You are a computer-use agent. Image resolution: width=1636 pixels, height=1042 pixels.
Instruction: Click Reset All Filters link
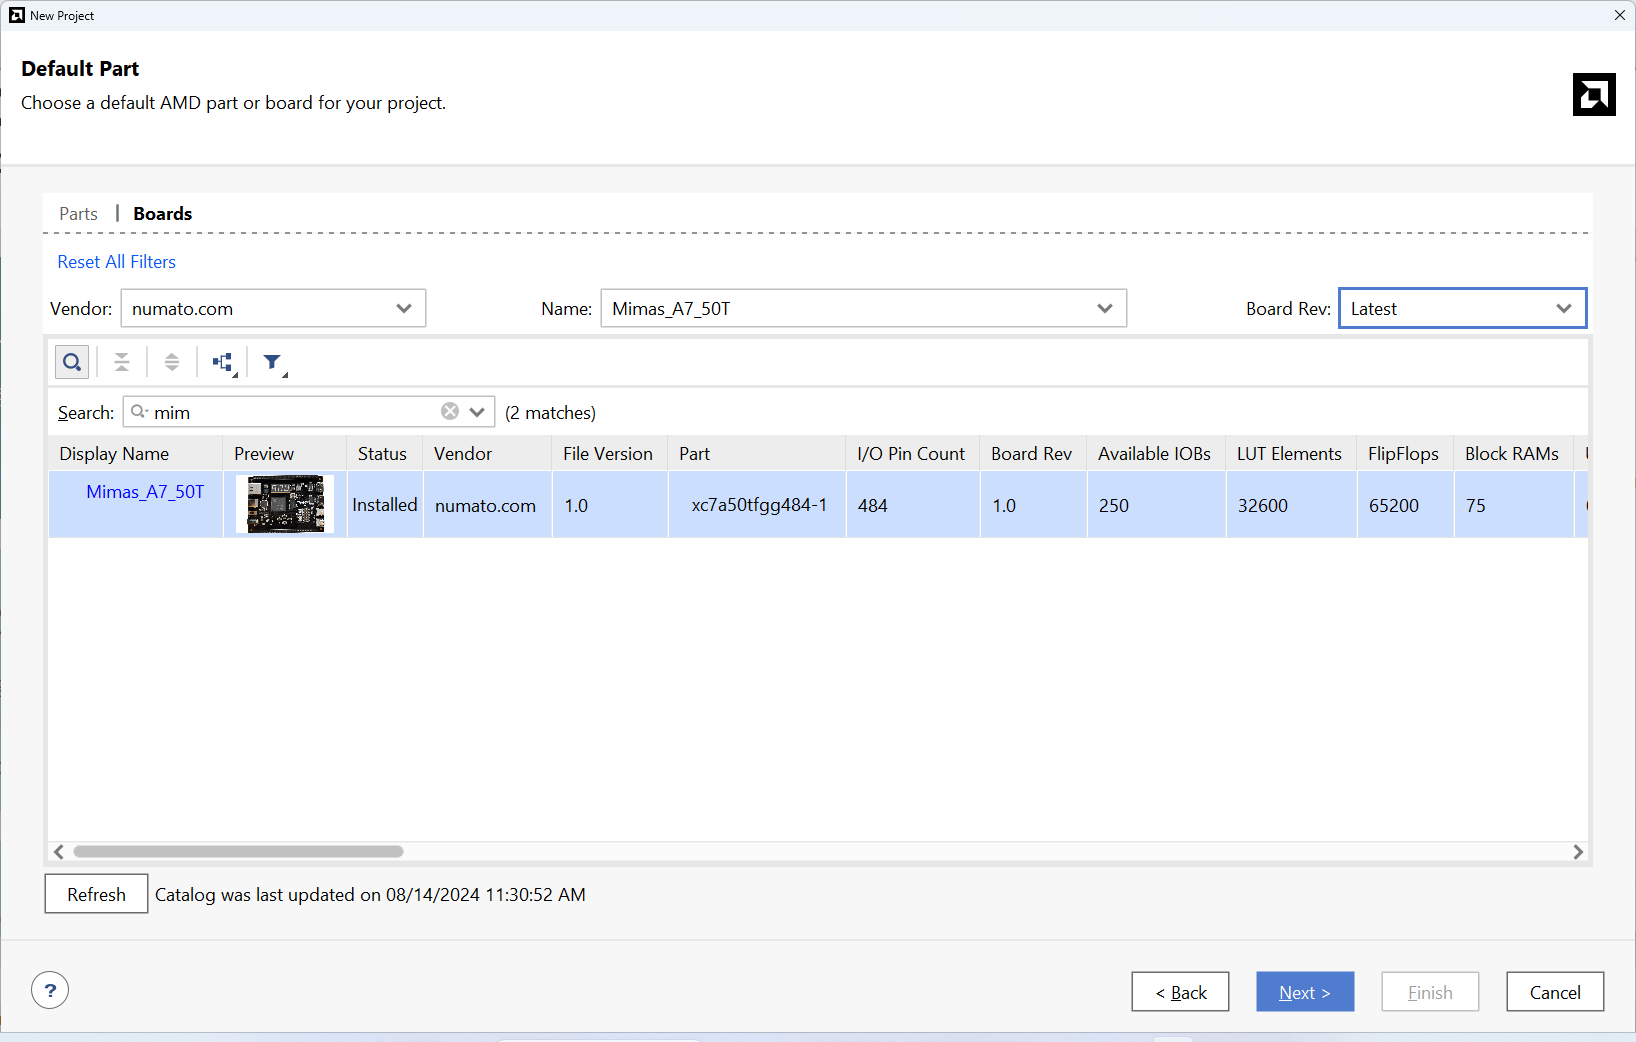(116, 262)
